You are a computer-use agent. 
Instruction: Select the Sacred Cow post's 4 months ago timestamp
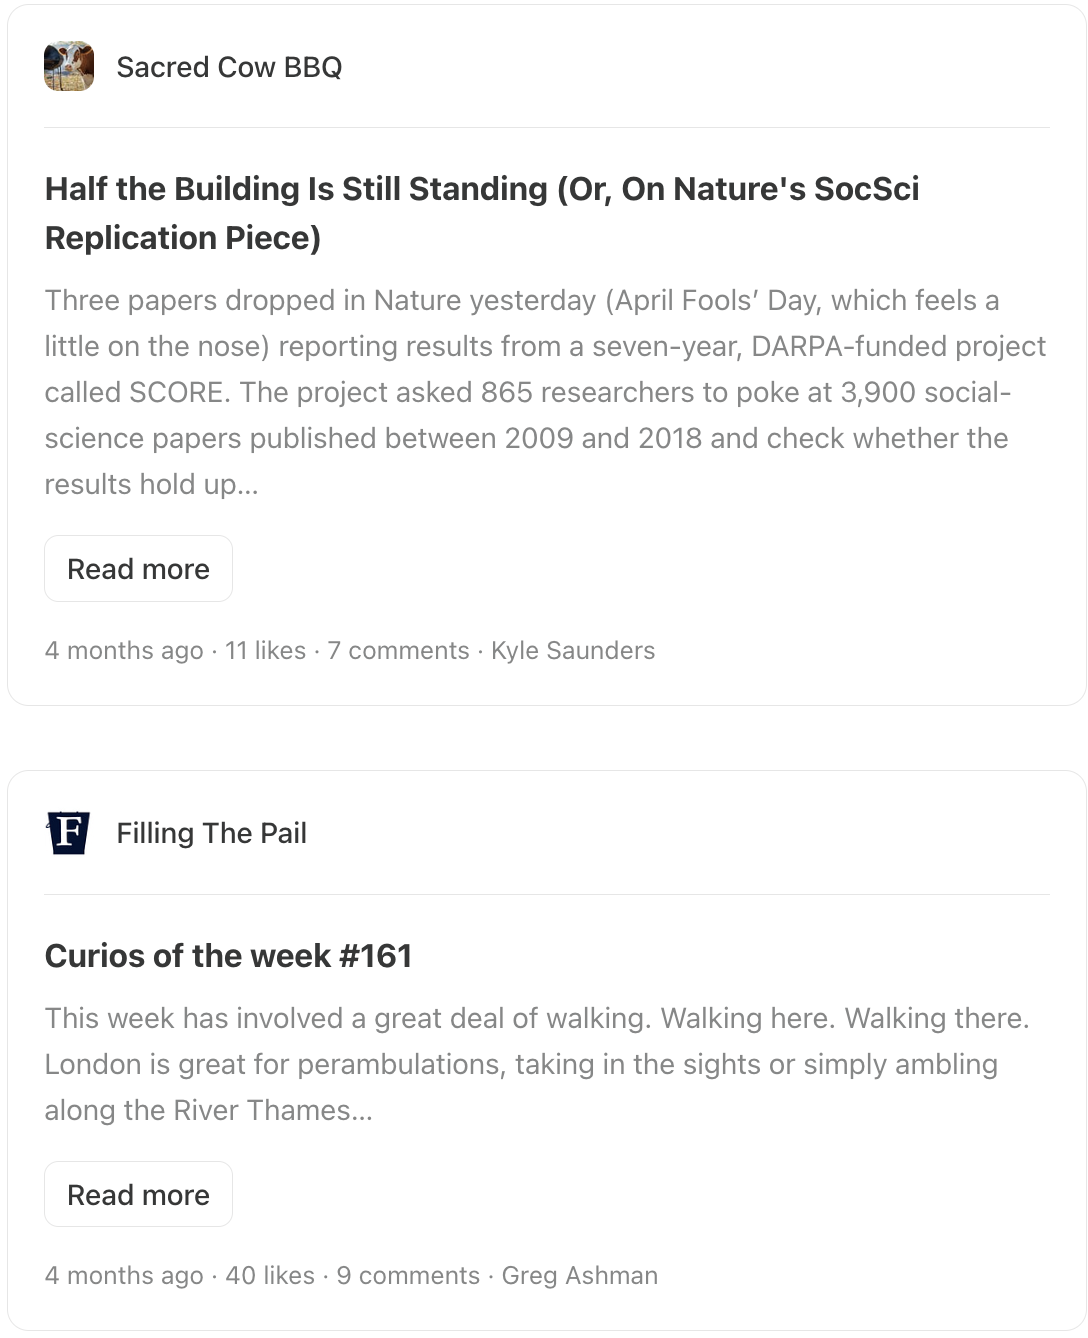(x=124, y=651)
